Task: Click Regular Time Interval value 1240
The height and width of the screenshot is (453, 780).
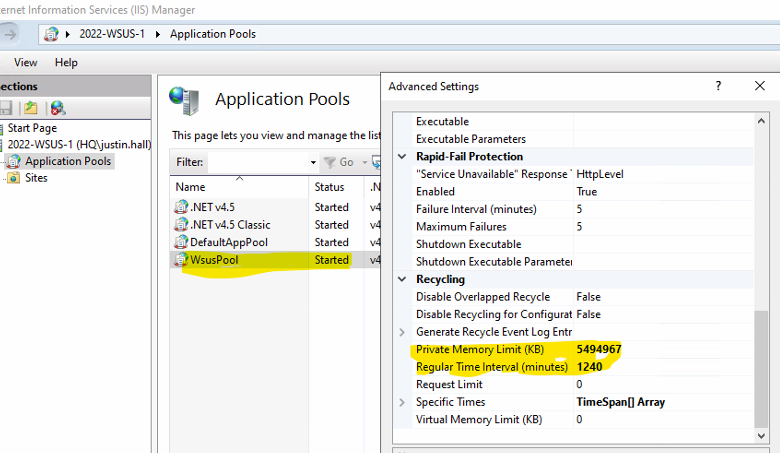Action: point(589,367)
